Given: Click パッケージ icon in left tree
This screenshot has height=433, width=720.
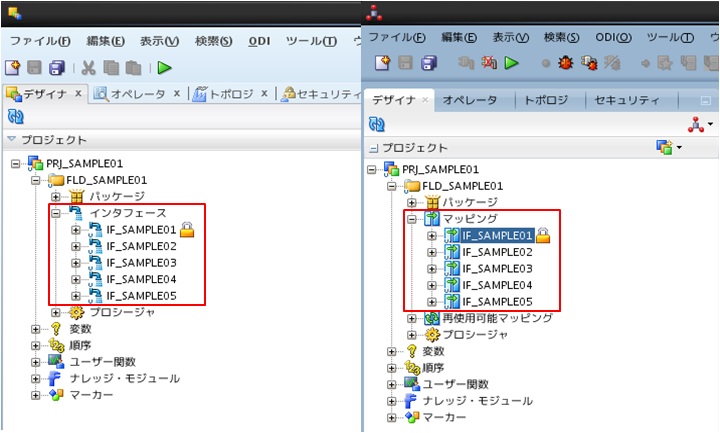Looking at the screenshot, I should [76, 196].
